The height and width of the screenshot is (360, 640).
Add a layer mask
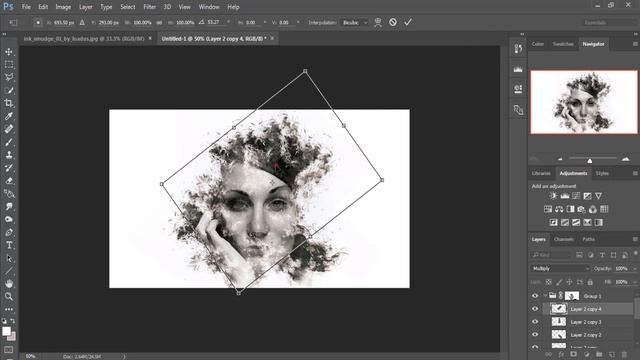tap(573, 354)
